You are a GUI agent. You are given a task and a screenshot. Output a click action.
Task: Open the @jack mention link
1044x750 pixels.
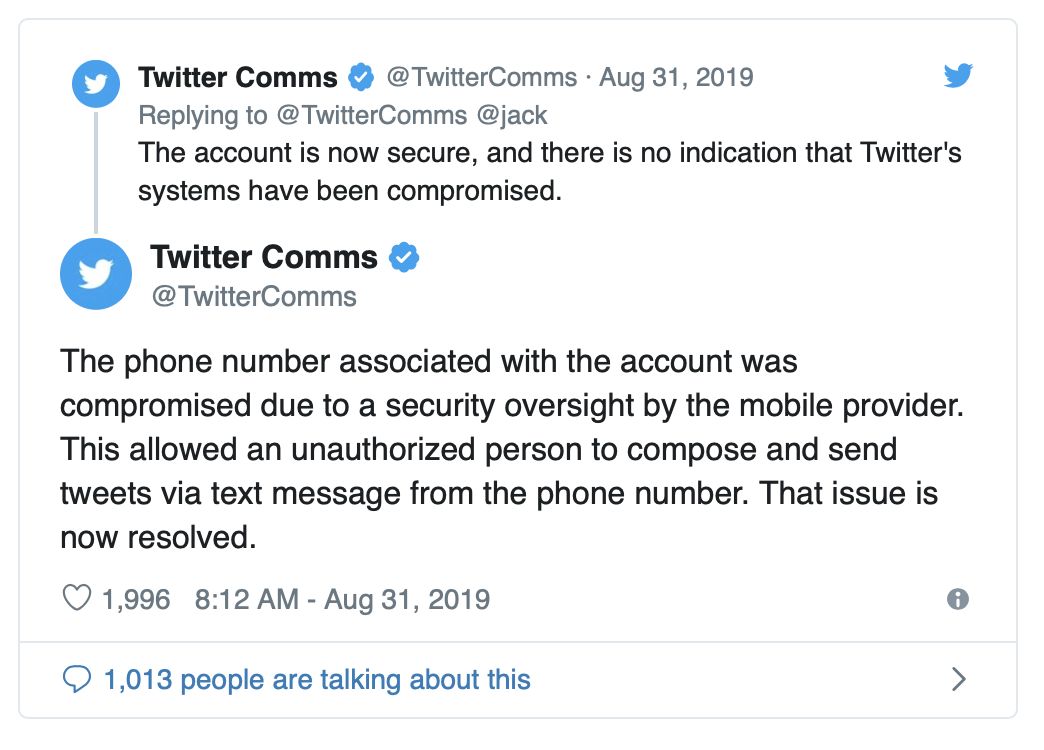[x=512, y=115]
